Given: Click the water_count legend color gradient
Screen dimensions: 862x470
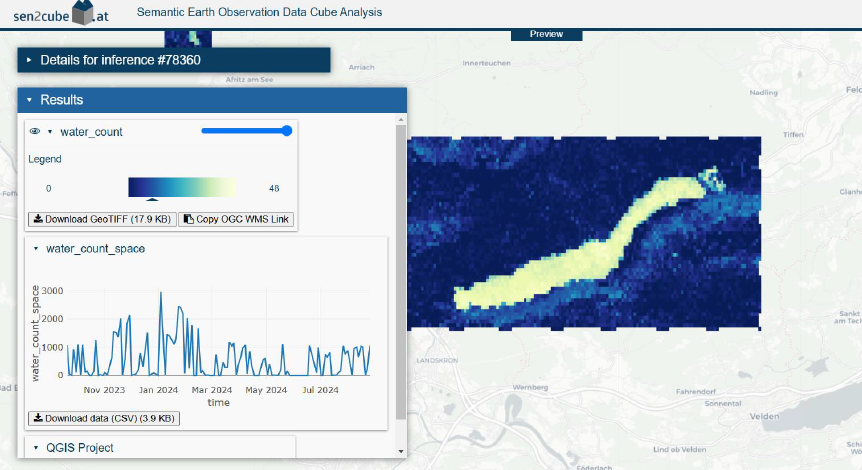Looking at the screenshot, I should 182,187.
